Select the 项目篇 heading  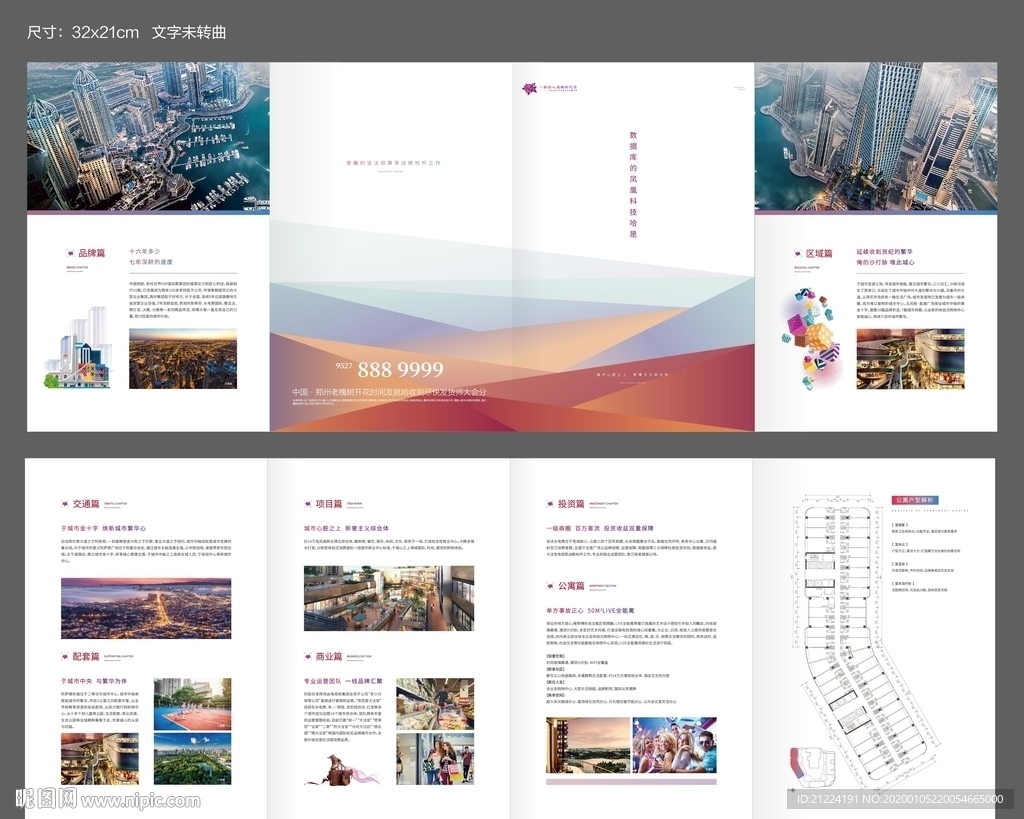pos(328,504)
